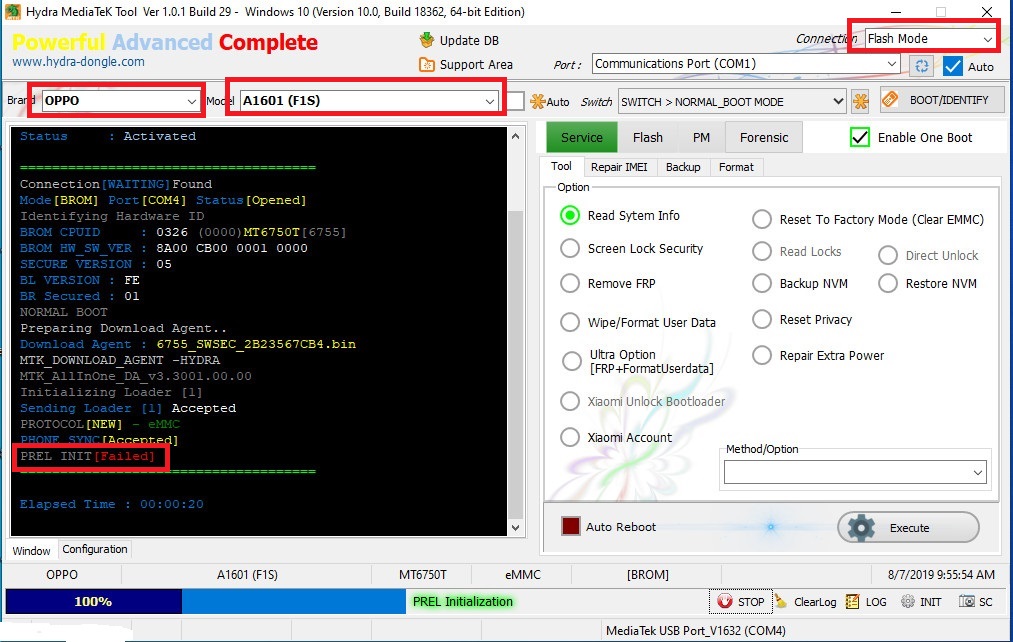Open the Model A1601 (F1S) dropdown
Image resolution: width=1013 pixels, height=642 pixels.
(x=369, y=101)
